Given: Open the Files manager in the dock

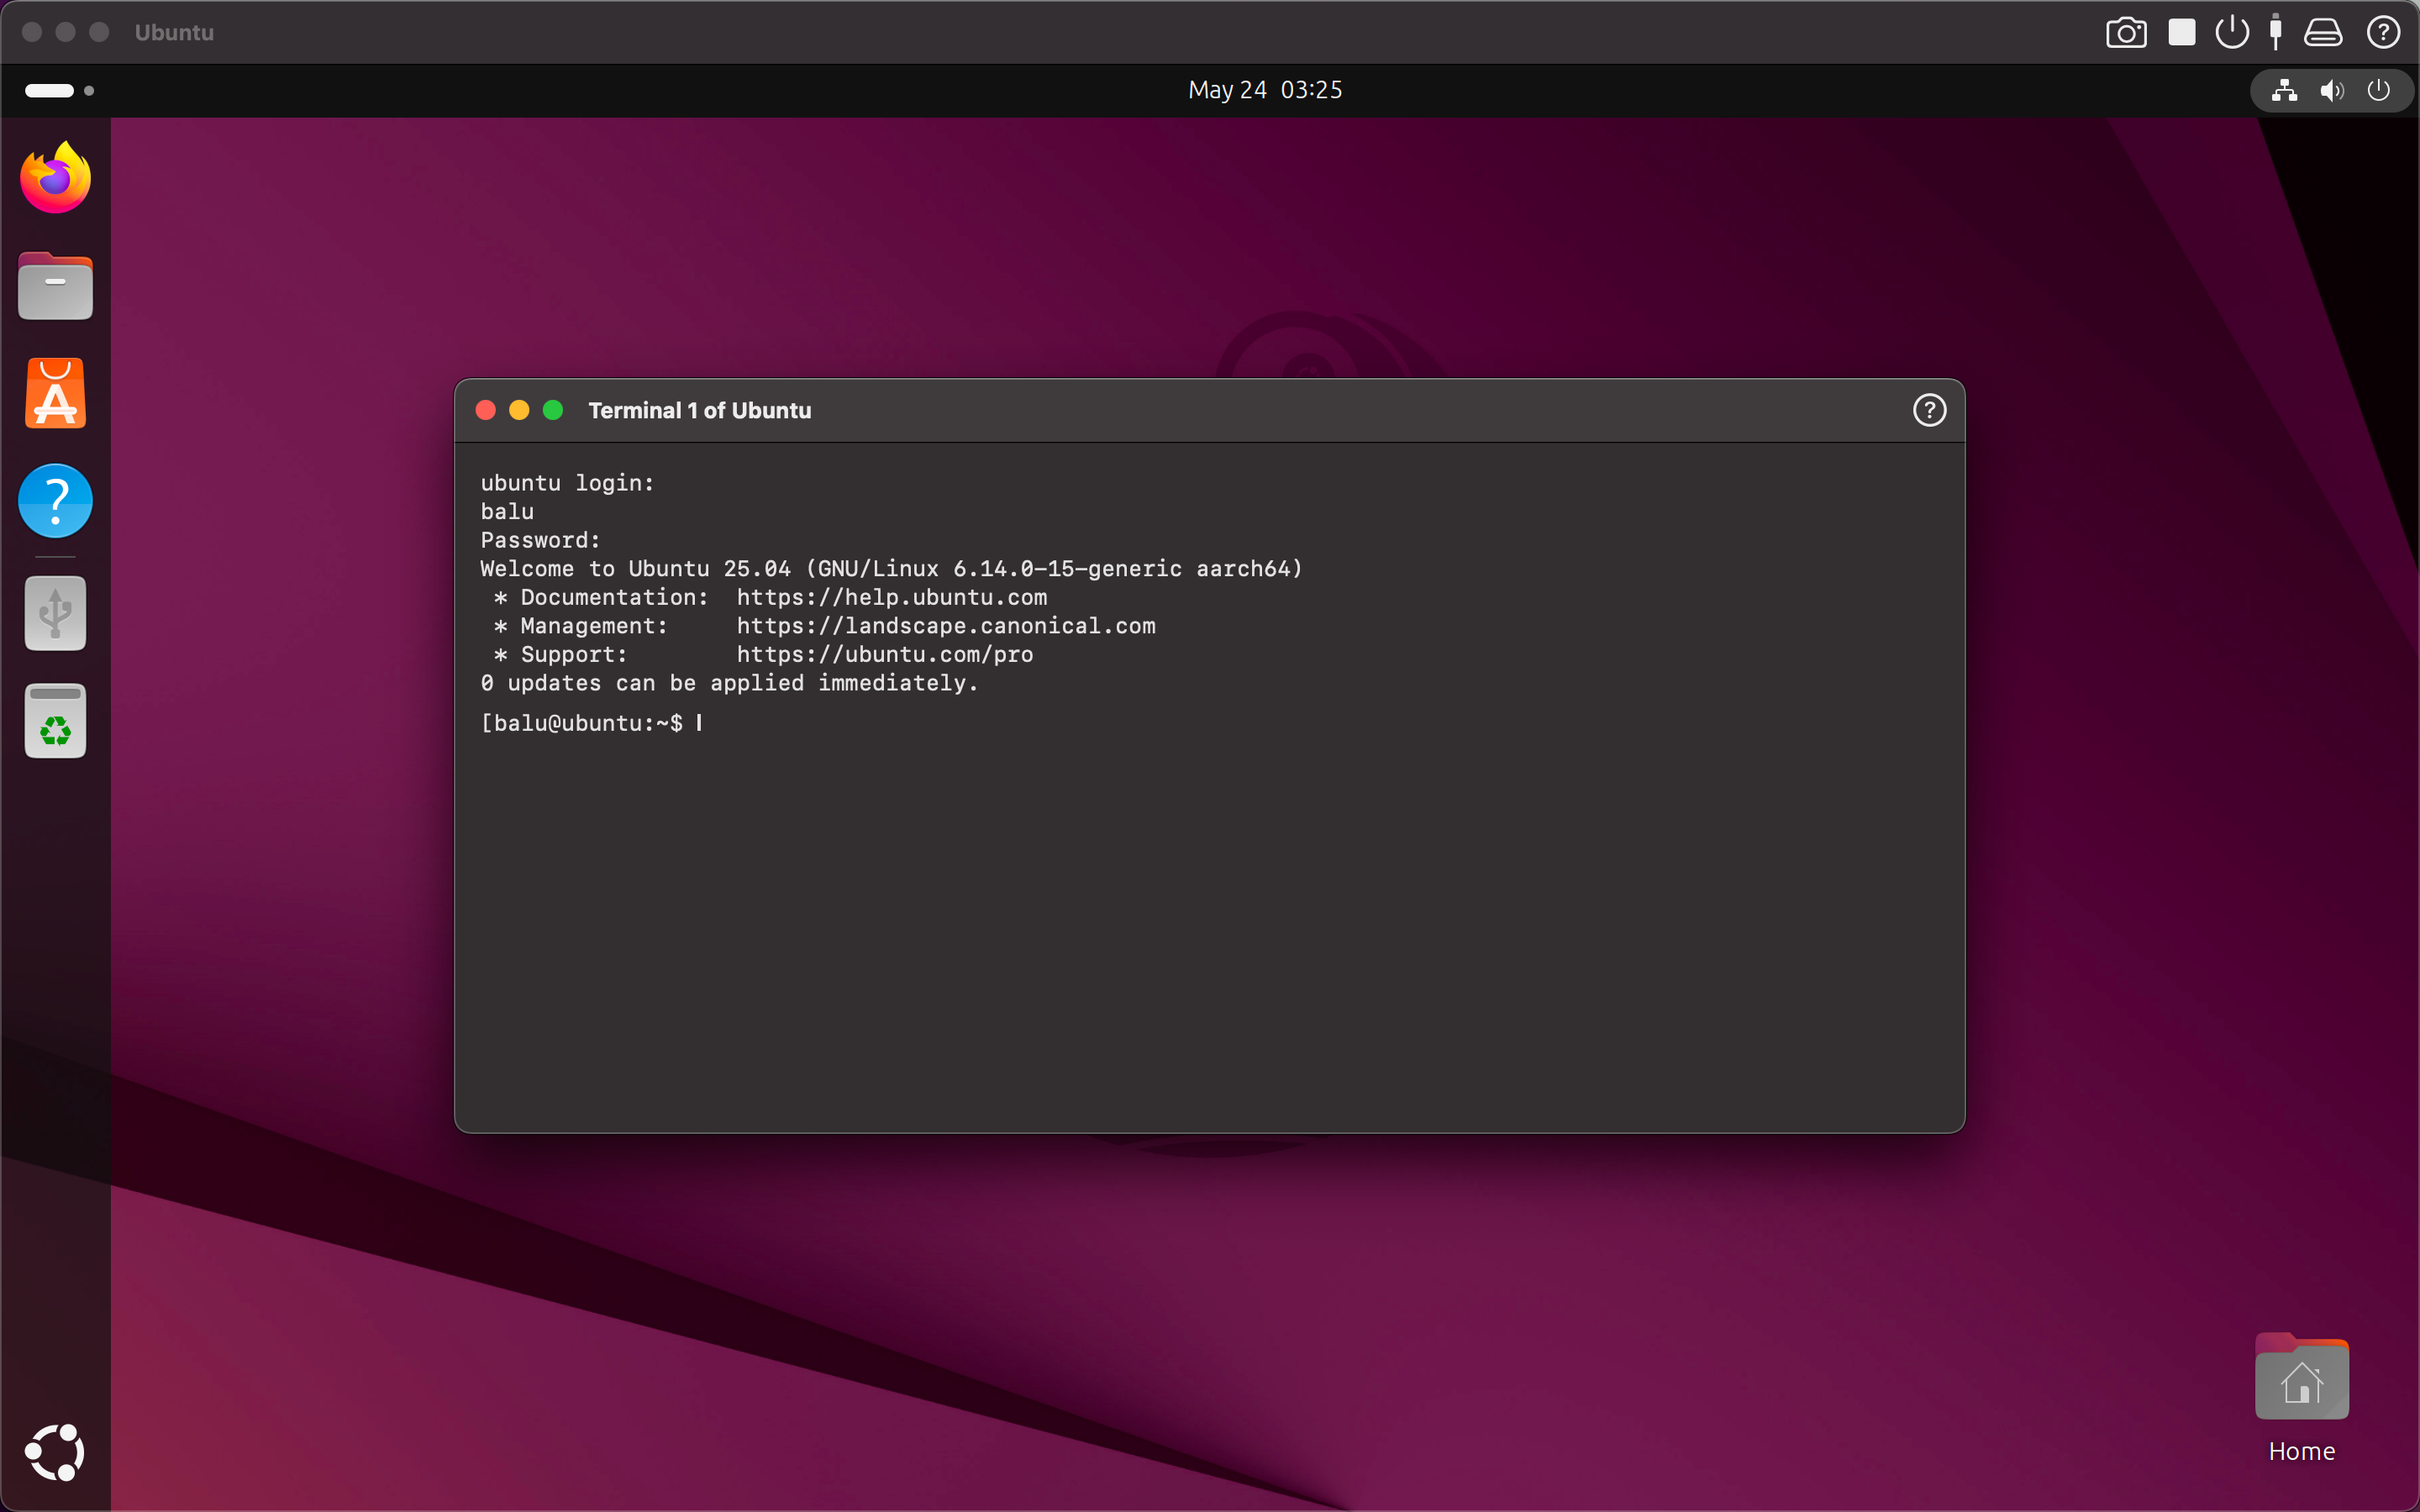Looking at the screenshot, I should 56,286.
